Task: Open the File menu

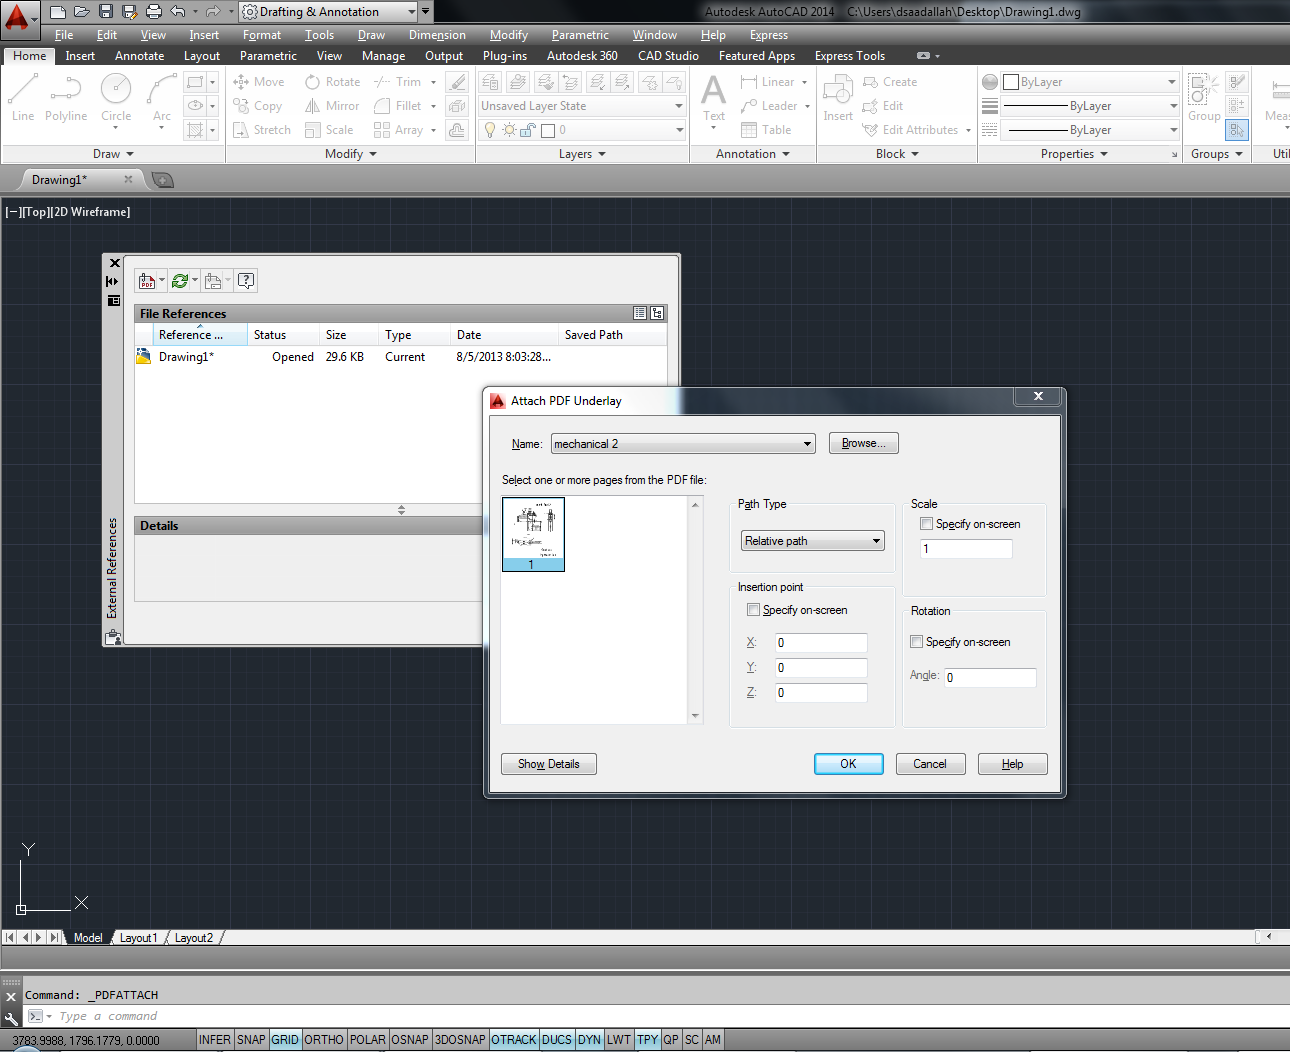Action: pyautogui.click(x=64, y=35)
